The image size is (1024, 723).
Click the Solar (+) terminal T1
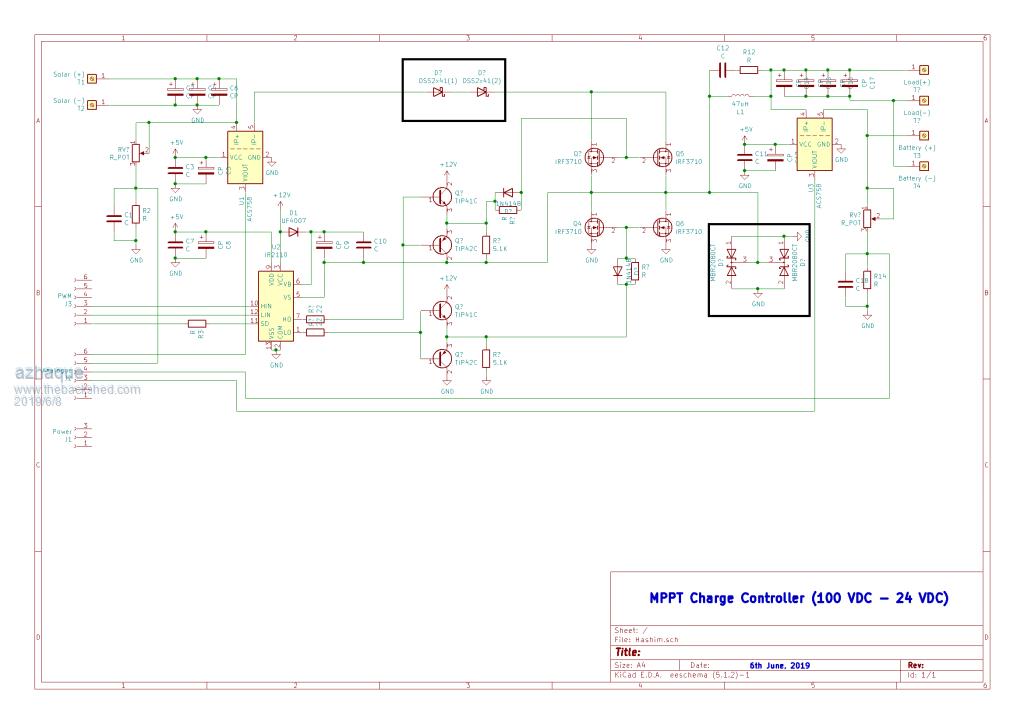[93, 77]
